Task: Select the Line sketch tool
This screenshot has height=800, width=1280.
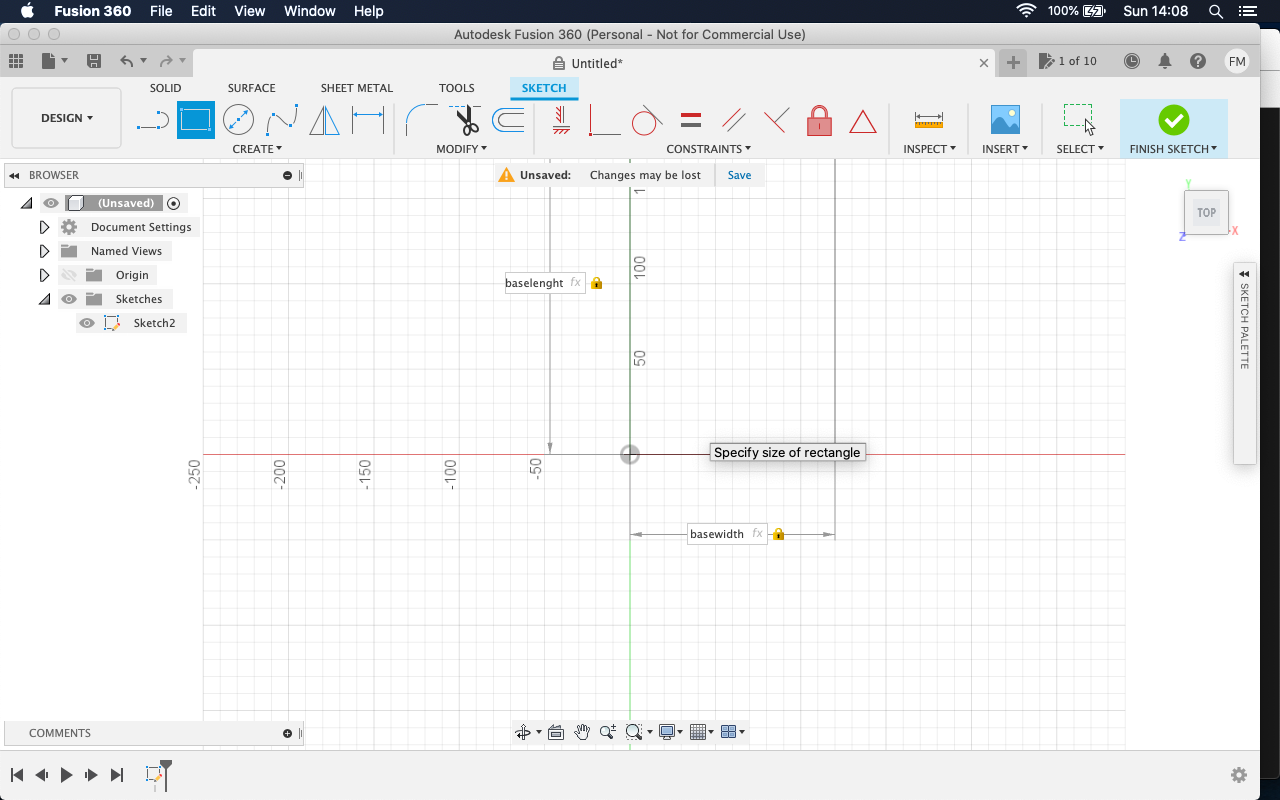Action: [x=153, y=121]
